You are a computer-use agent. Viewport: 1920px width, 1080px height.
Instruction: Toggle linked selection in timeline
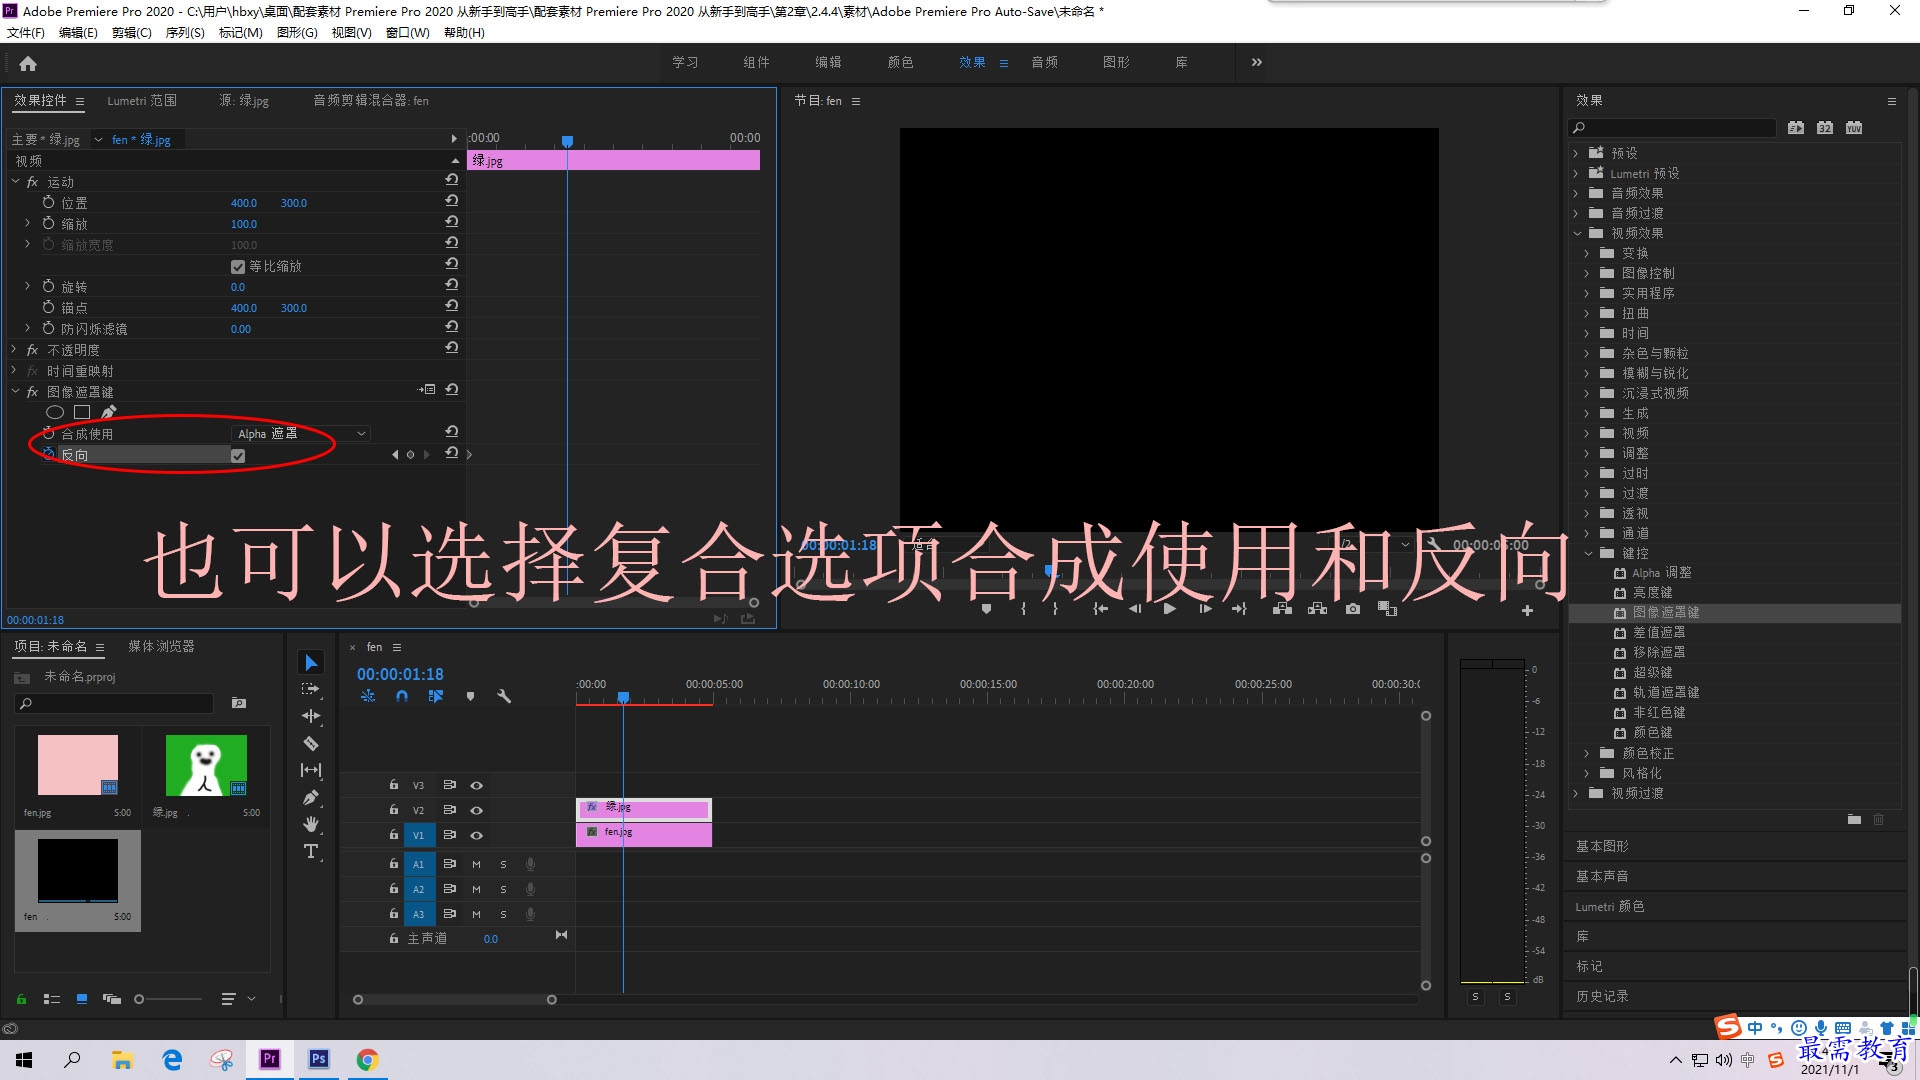click(435, 696)
